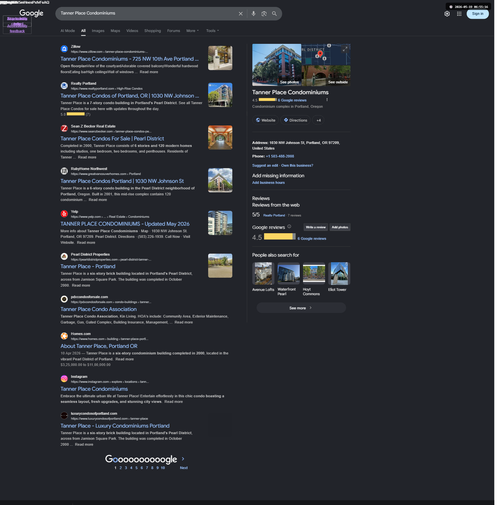Open the Zillow 725 NW 10th Ave result title
The image size is (500, 505).
pyautogui.click(x=129, y=59)
